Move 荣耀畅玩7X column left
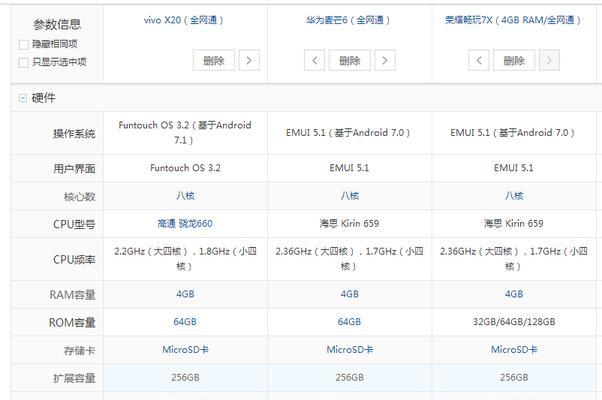 coord(479,60)
